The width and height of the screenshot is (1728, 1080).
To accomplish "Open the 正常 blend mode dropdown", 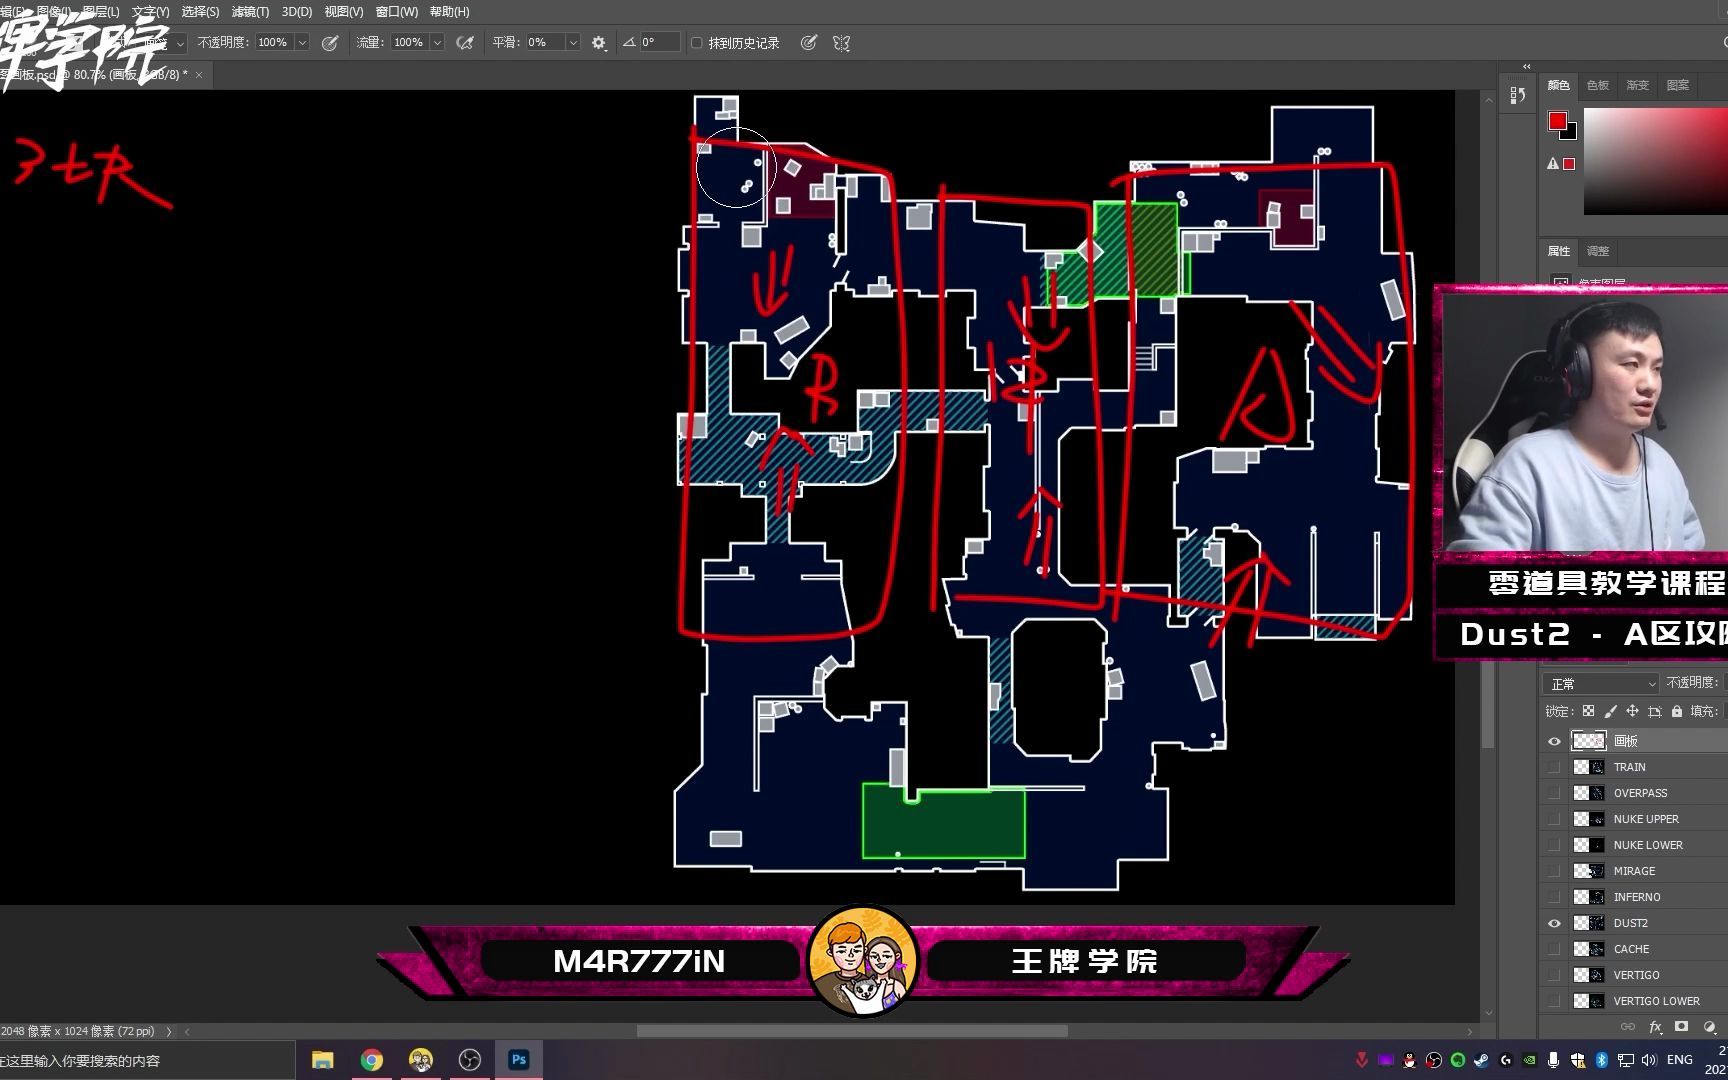I will coord(1600,683).
